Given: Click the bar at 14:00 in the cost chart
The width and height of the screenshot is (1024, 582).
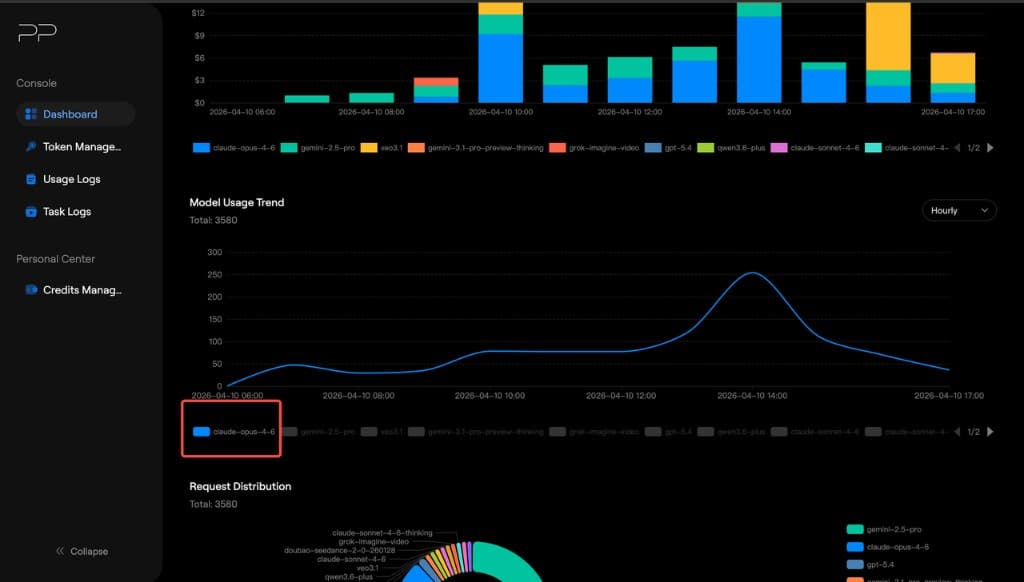Looking at the screenshot, I should pos(759,52).
